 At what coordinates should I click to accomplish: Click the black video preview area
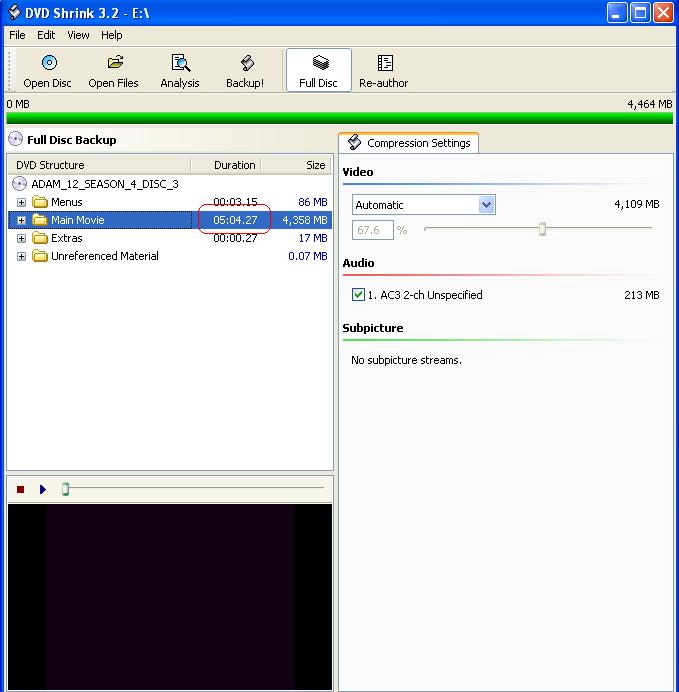170,597
